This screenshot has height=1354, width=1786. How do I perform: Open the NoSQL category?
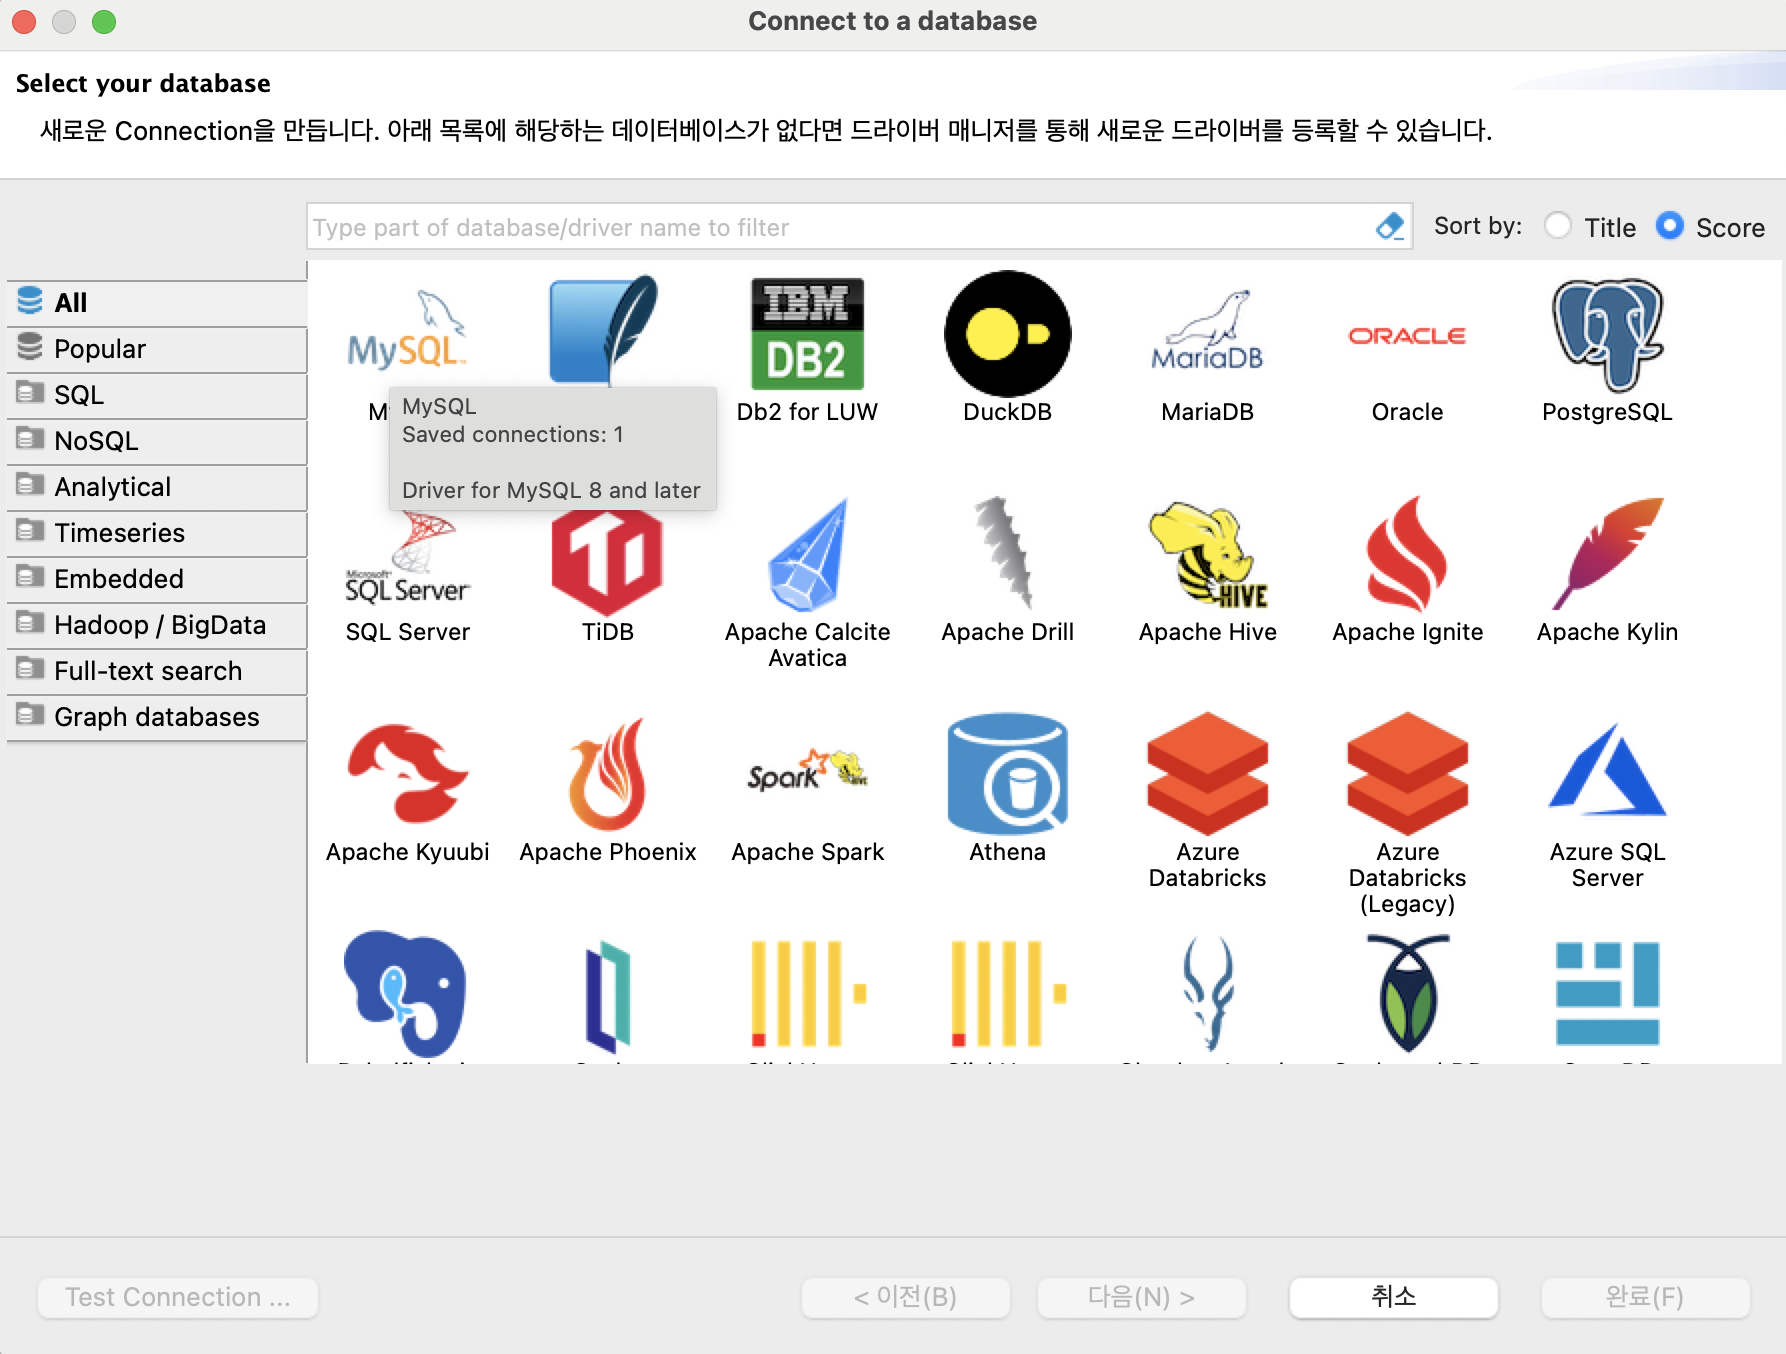[x=157, y=441]
